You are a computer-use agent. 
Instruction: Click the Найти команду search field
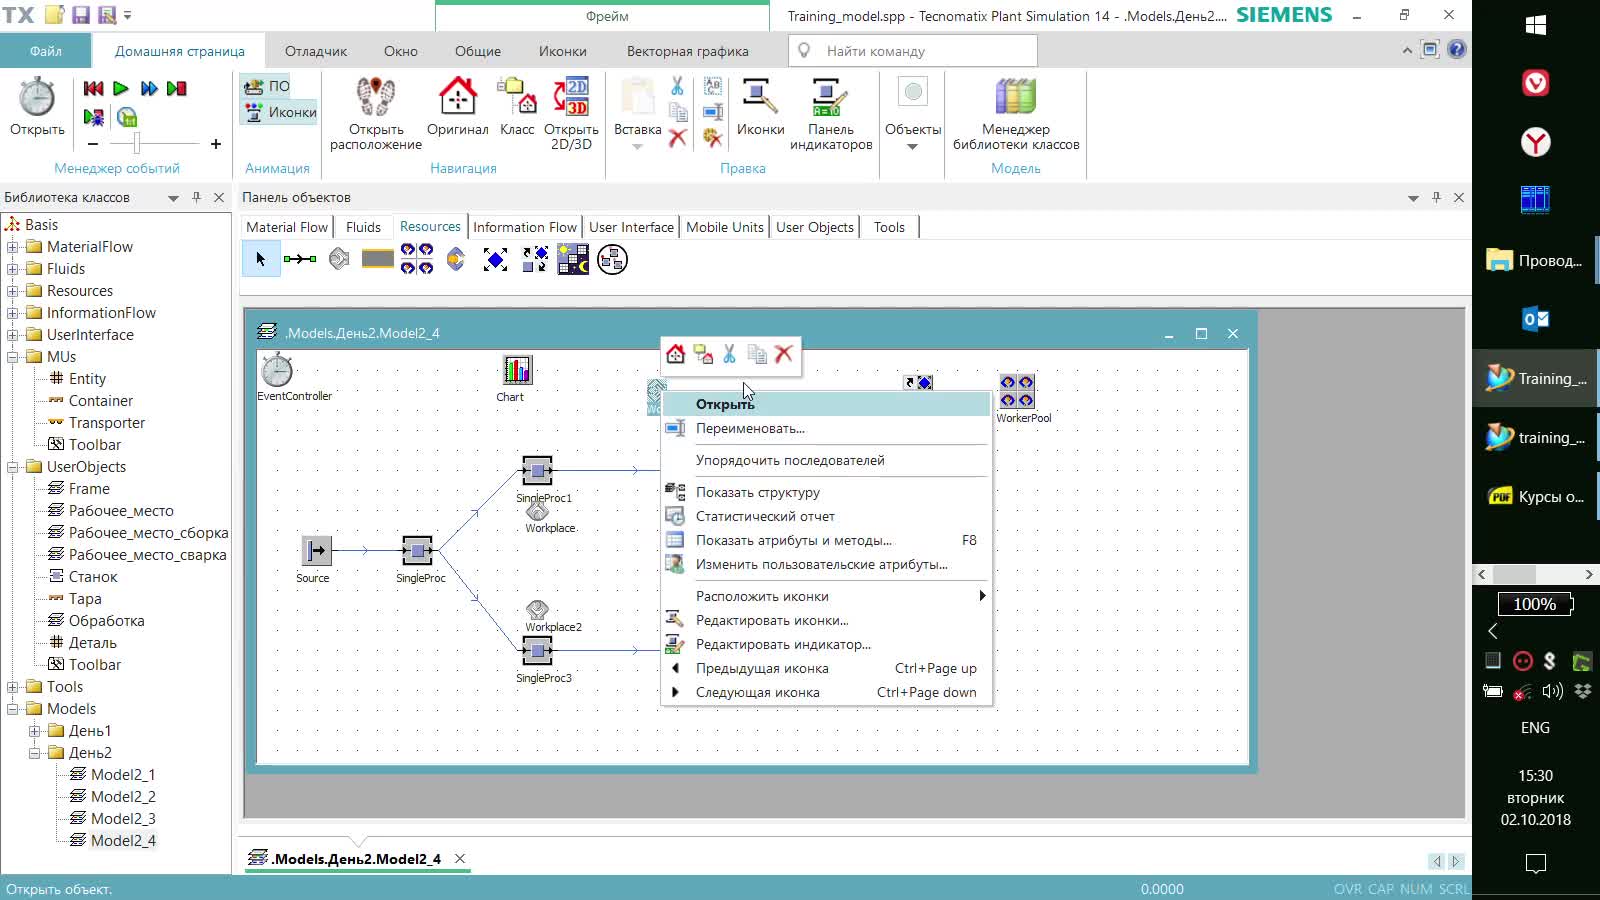pos(913,51)
